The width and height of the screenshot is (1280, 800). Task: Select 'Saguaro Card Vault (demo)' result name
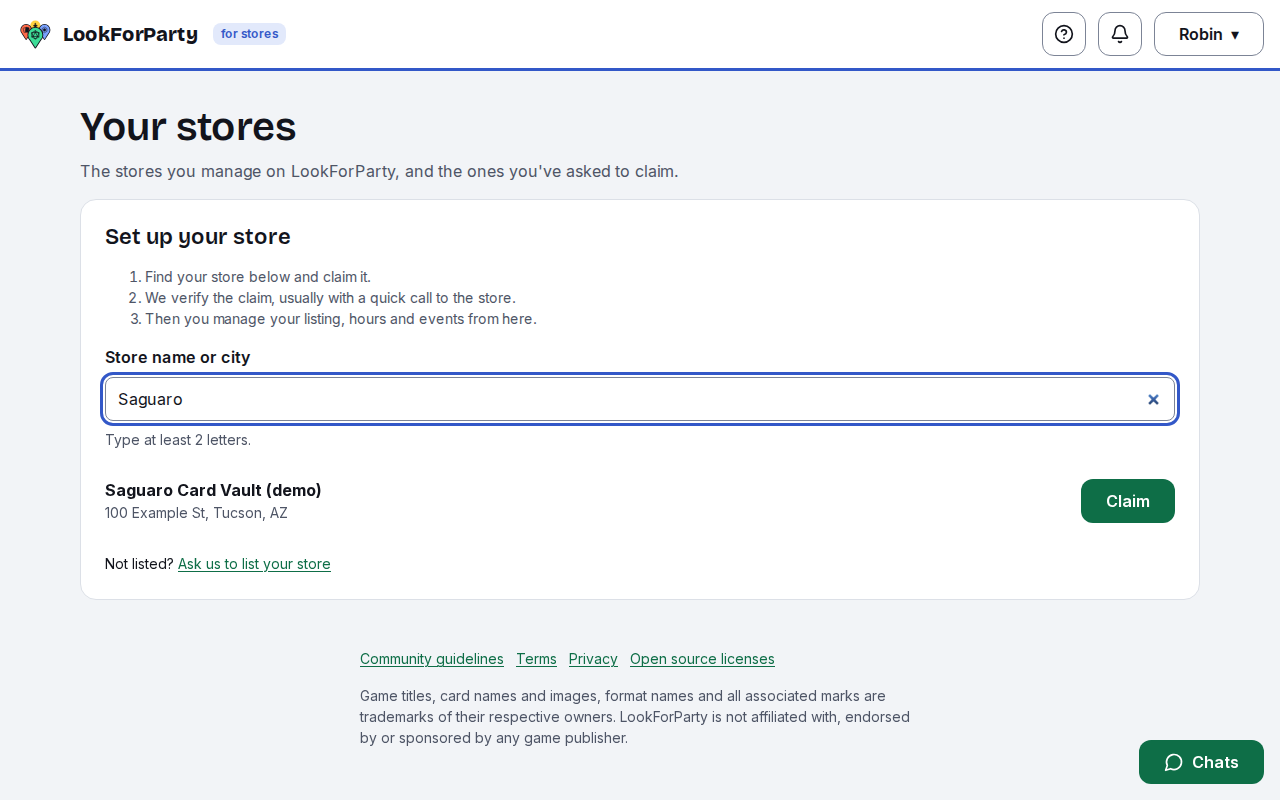[213, 490]
